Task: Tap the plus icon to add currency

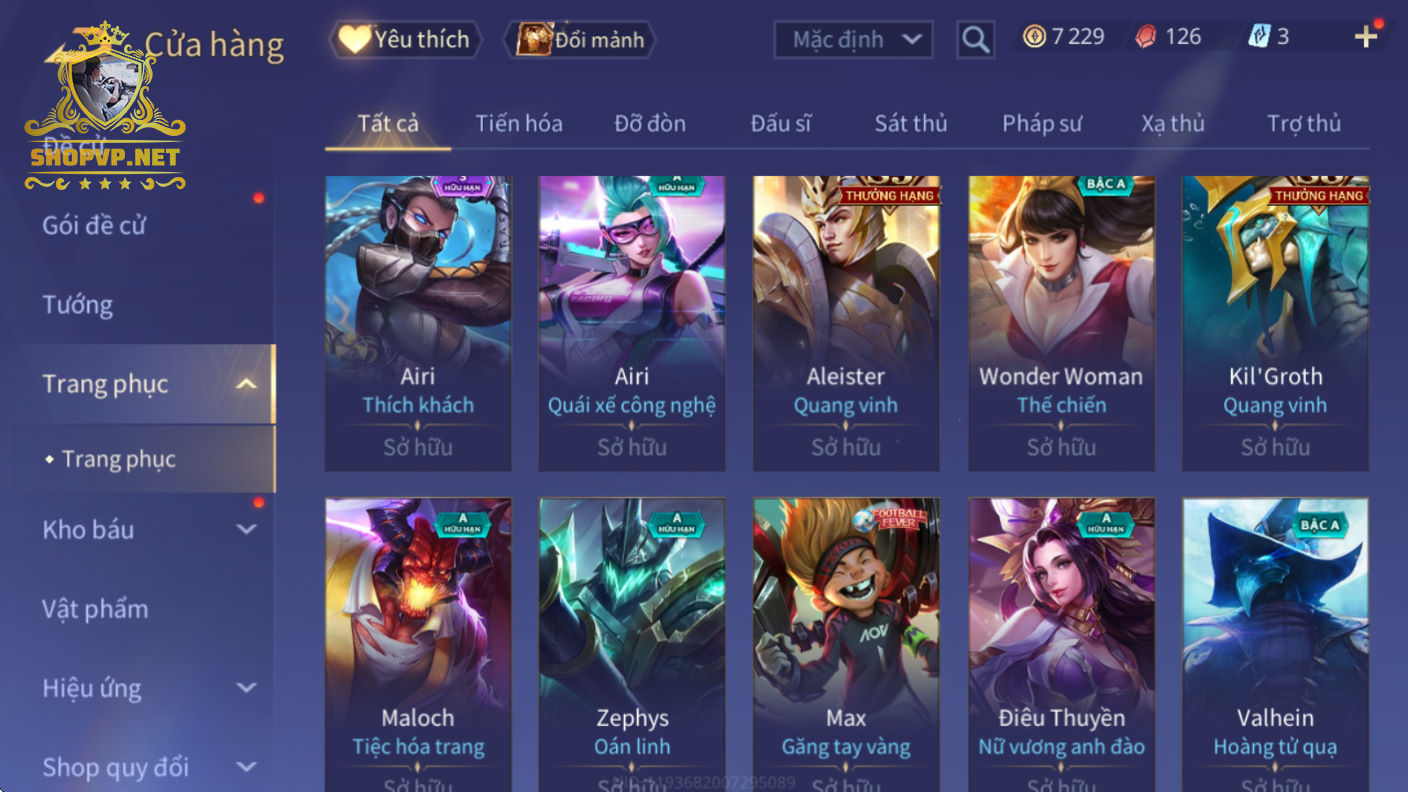Action: 1365,38
